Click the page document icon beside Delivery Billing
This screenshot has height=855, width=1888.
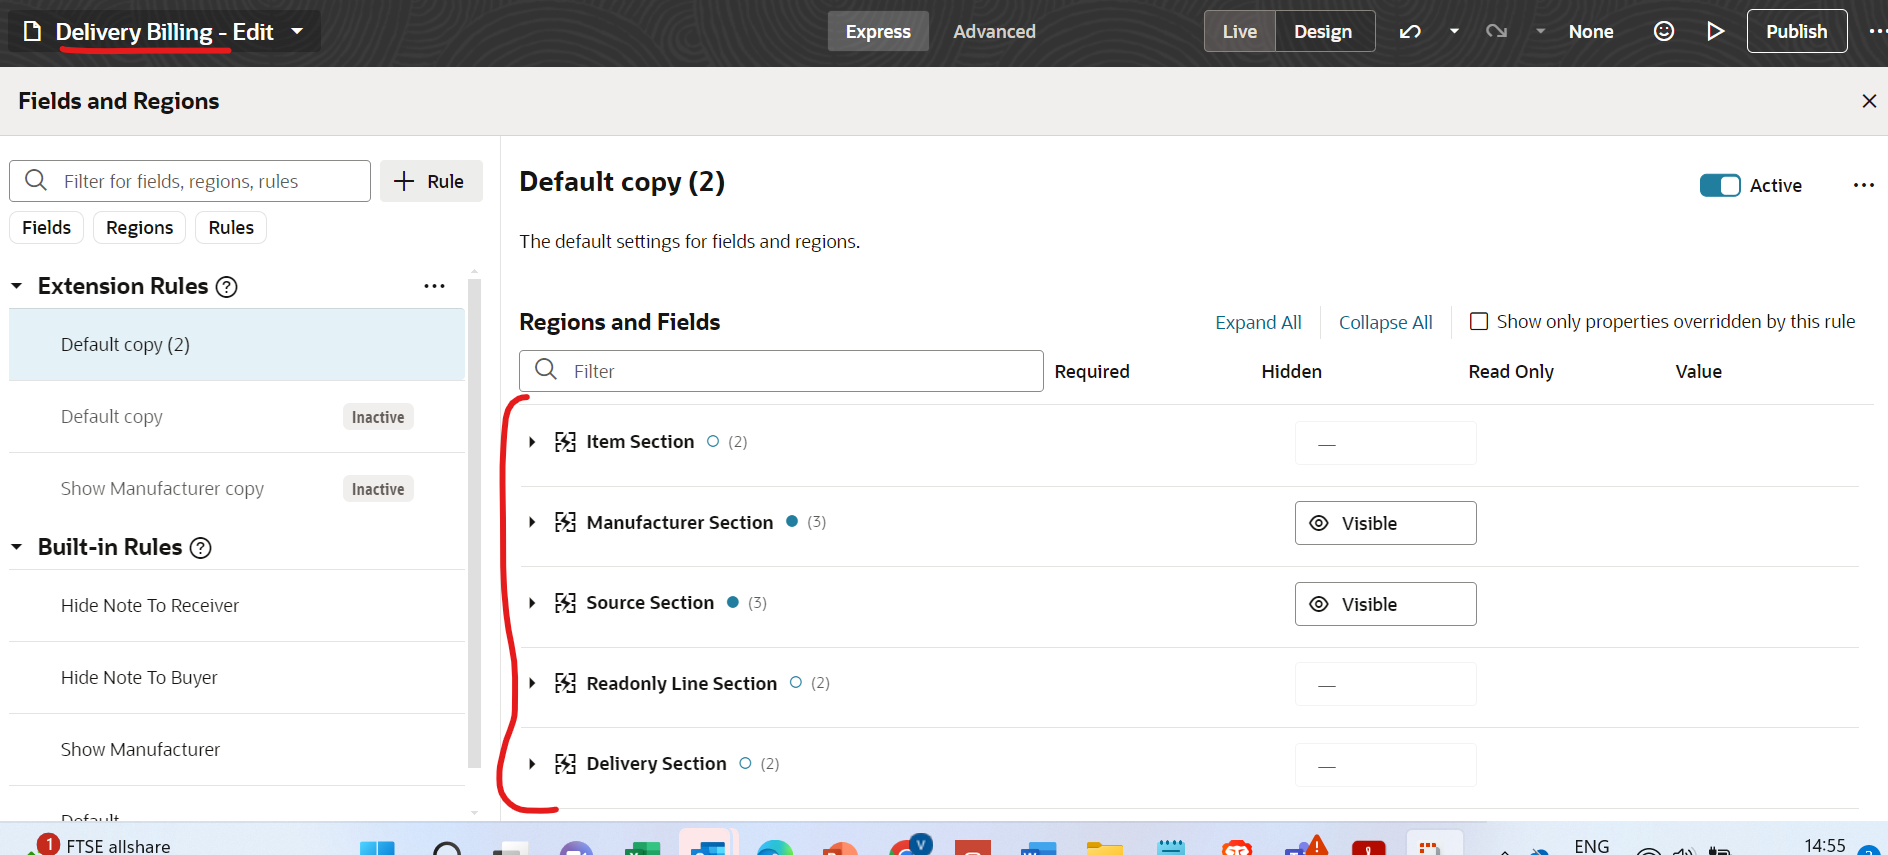(32, 31)
